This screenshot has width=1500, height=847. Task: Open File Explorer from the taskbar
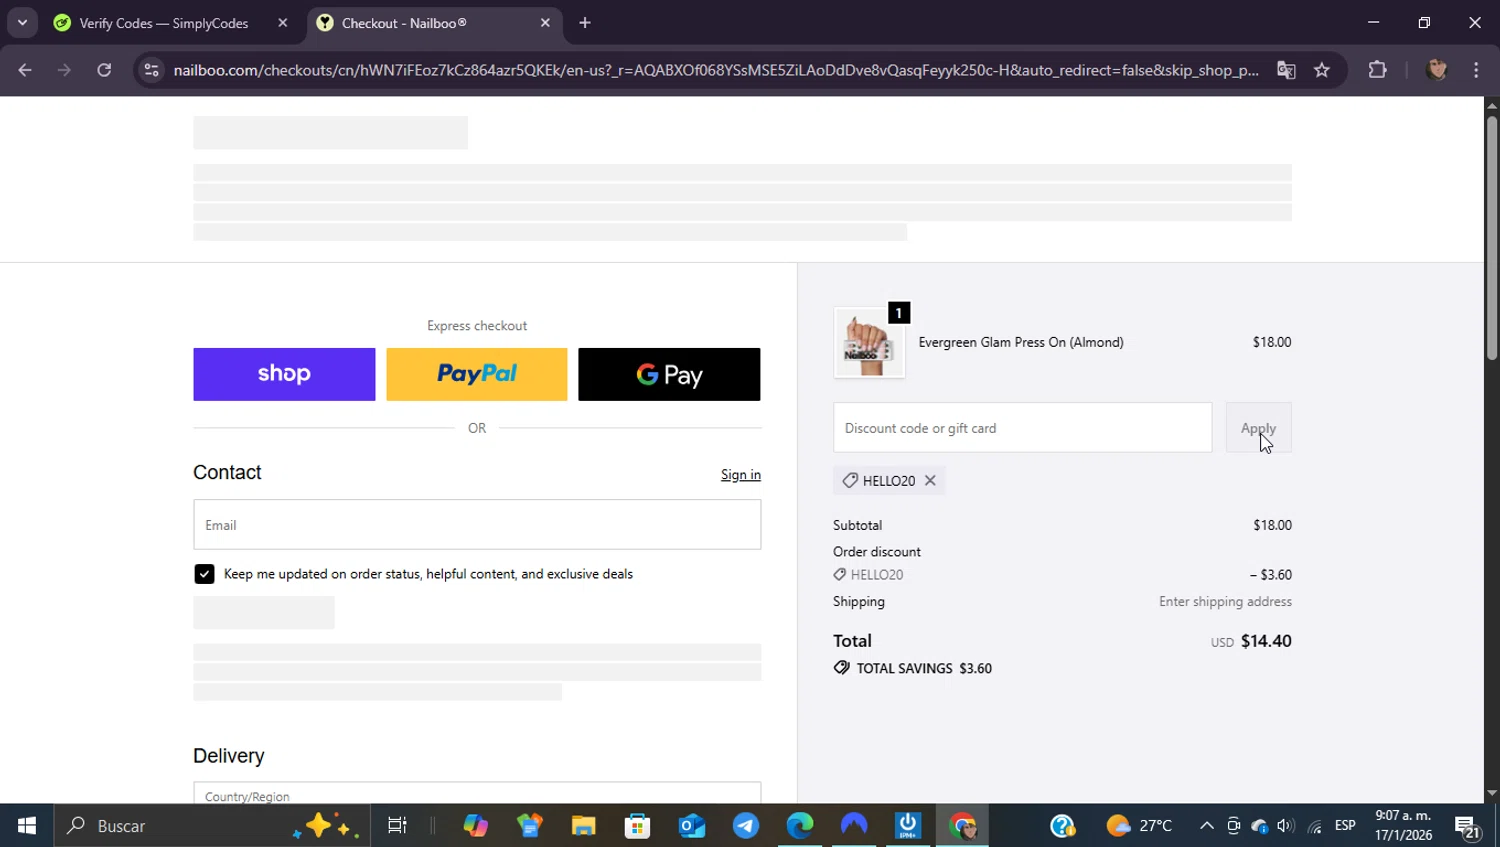pyautogui.click(x=583, y=826)
